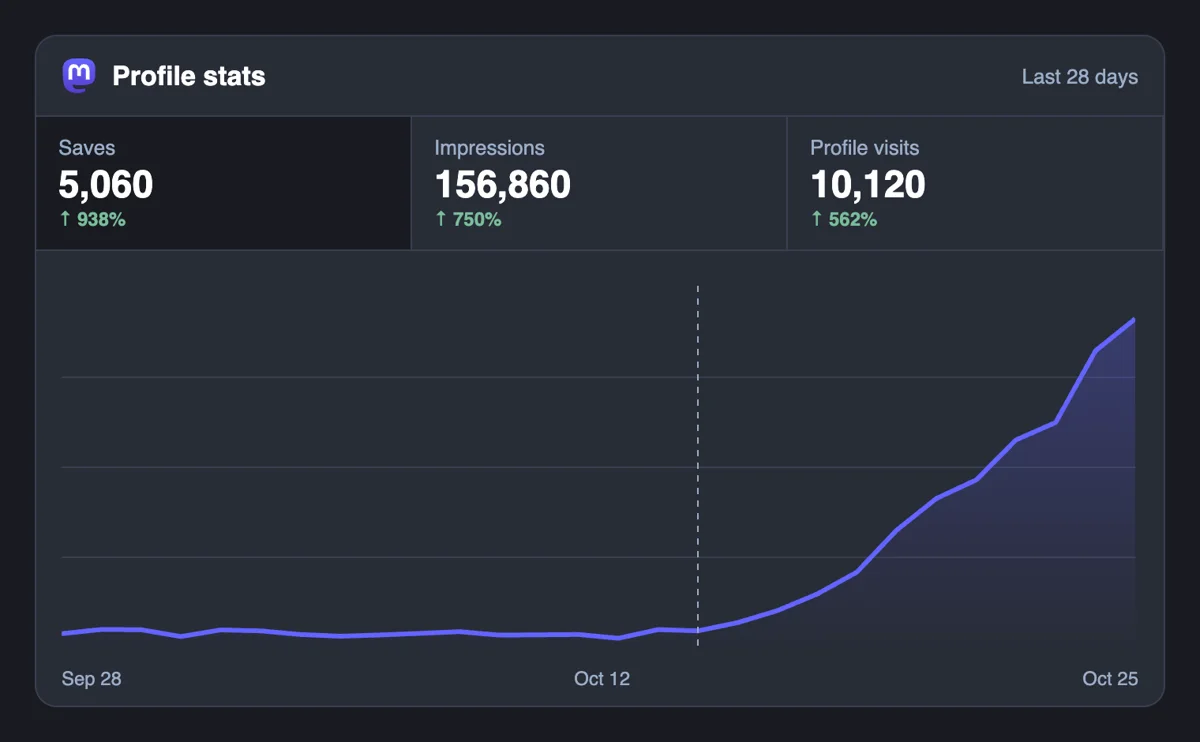
Task: Click the Sep 28 axis label
Action: click(x=91, y=678)
